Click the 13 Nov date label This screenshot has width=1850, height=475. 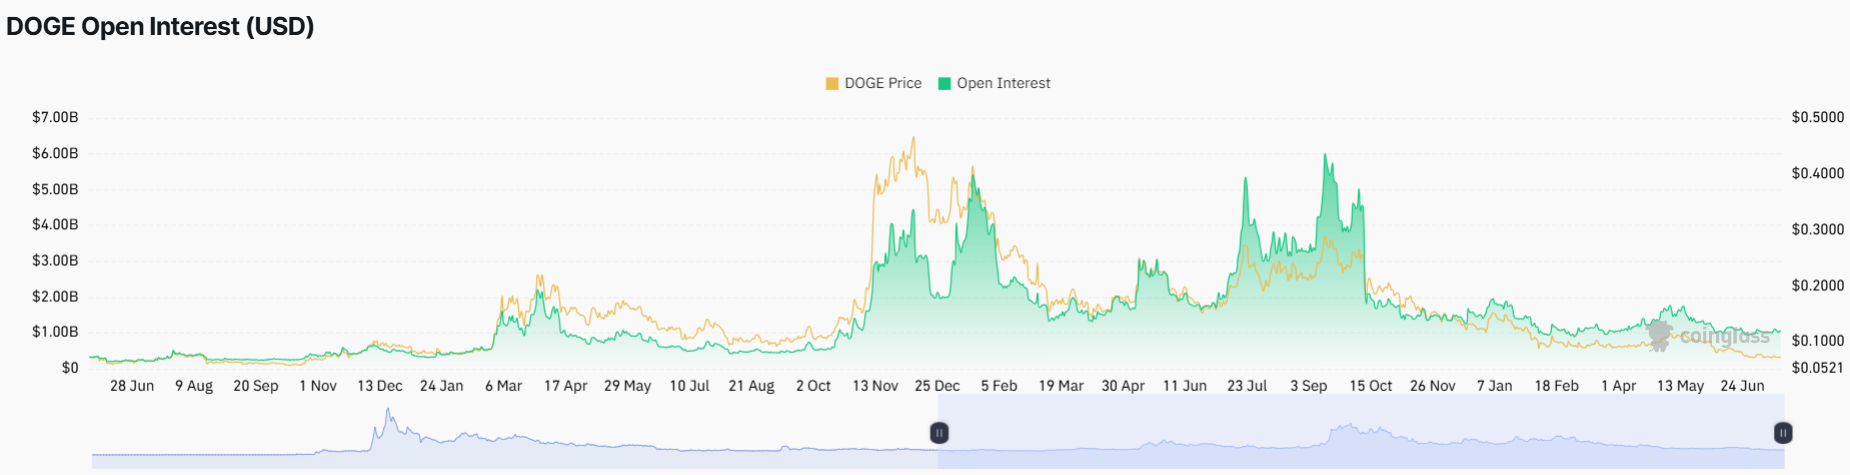tap(875, 385)
